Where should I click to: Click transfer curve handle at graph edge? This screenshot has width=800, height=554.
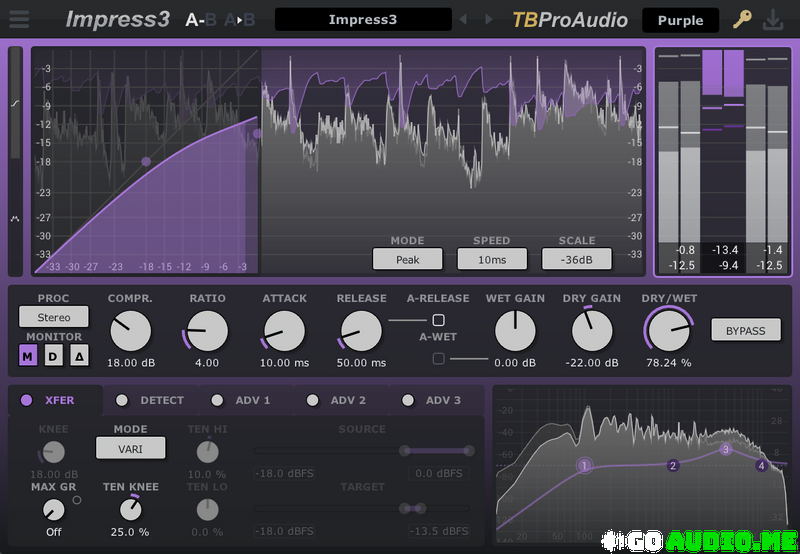pos(257,134)
